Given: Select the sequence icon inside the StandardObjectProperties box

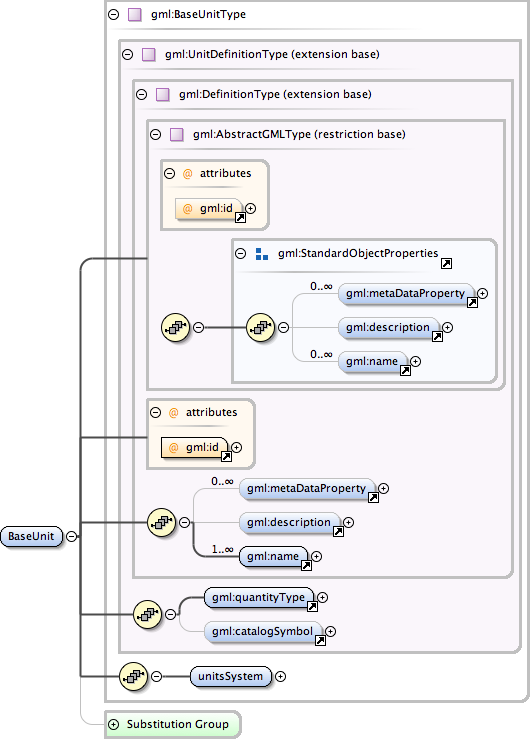Looking at the screenshot, I should 260,327.
